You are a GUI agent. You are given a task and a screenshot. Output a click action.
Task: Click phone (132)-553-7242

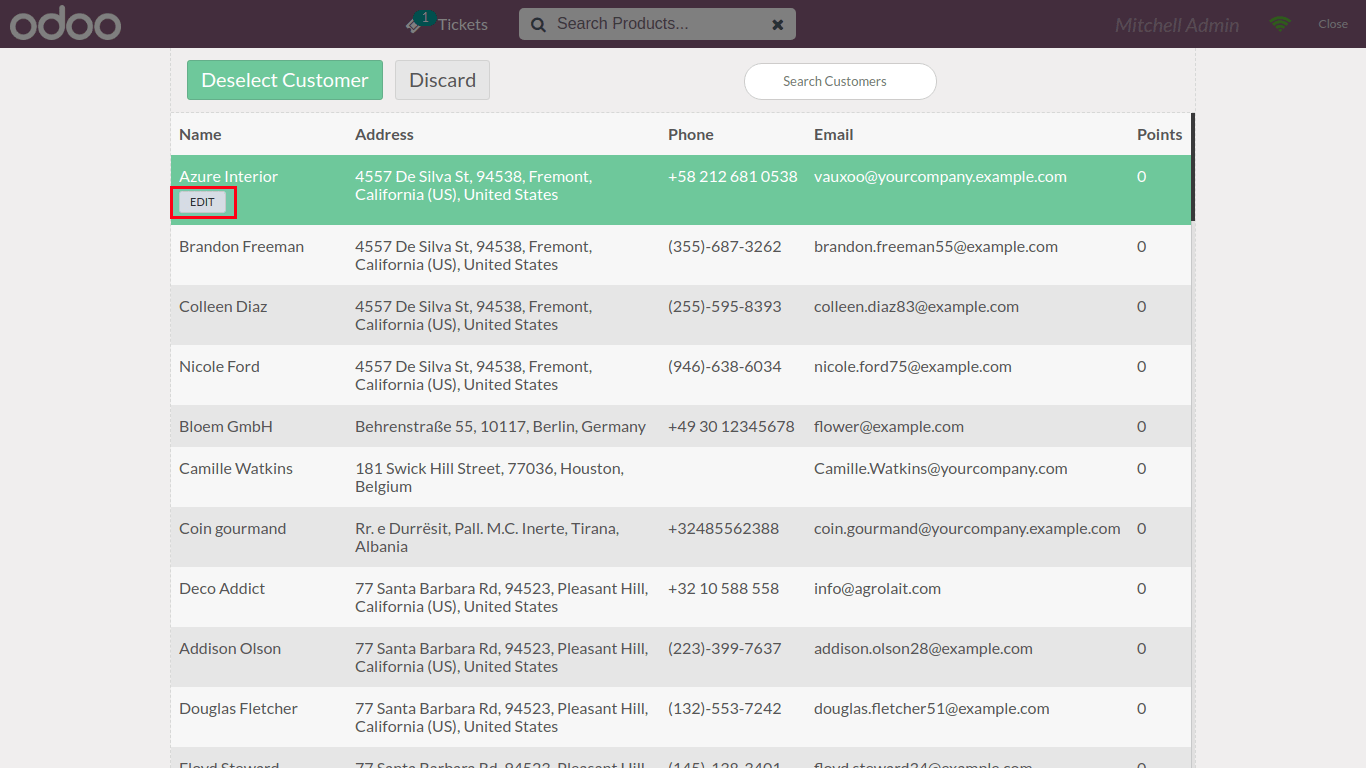click(725, 708)
